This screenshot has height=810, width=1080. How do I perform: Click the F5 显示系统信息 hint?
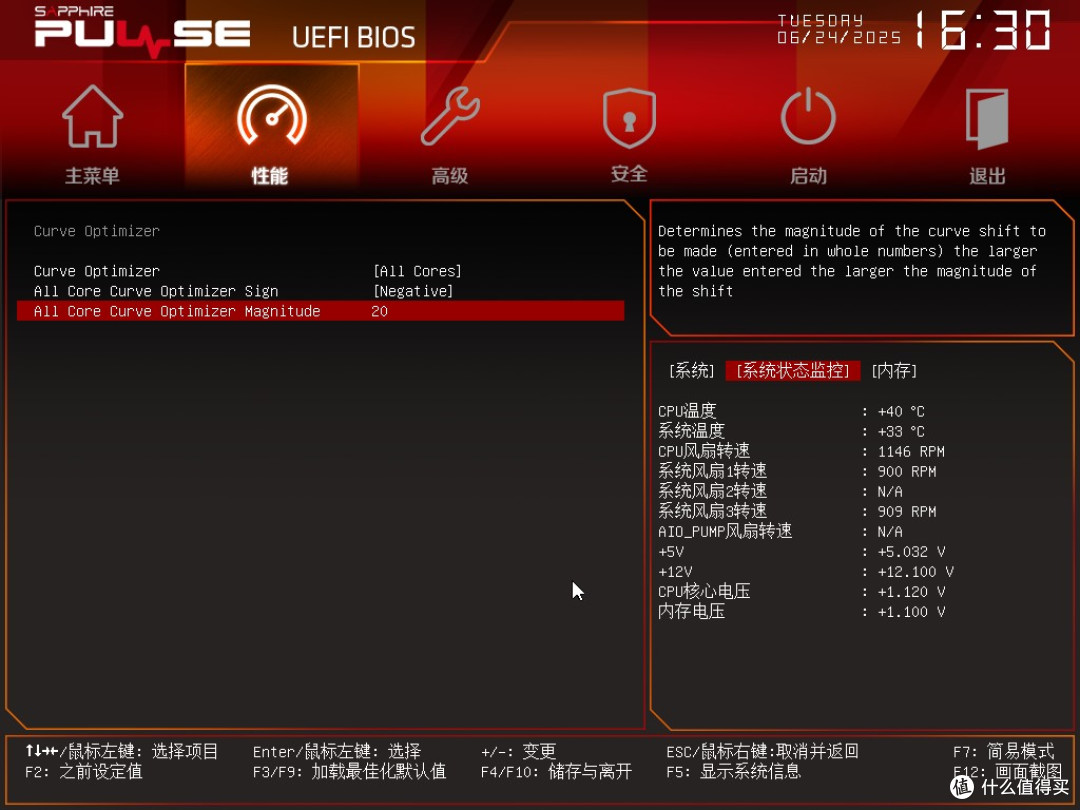click(x=734, y=771)
